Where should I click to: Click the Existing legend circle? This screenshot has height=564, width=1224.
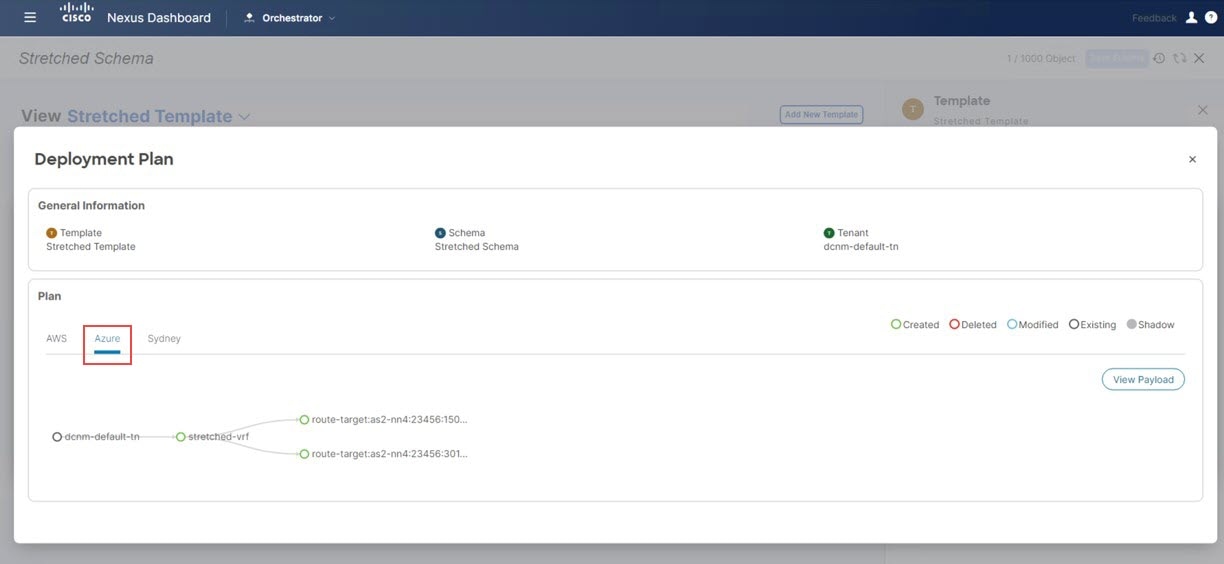click(1074, 324)
